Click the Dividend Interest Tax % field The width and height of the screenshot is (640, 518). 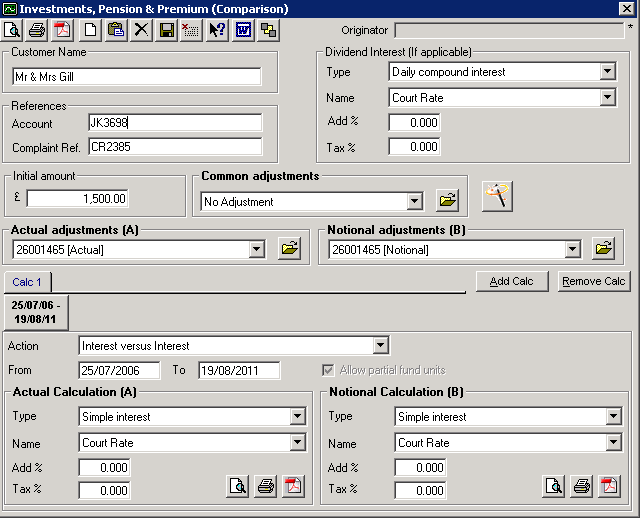click(414, 147)
